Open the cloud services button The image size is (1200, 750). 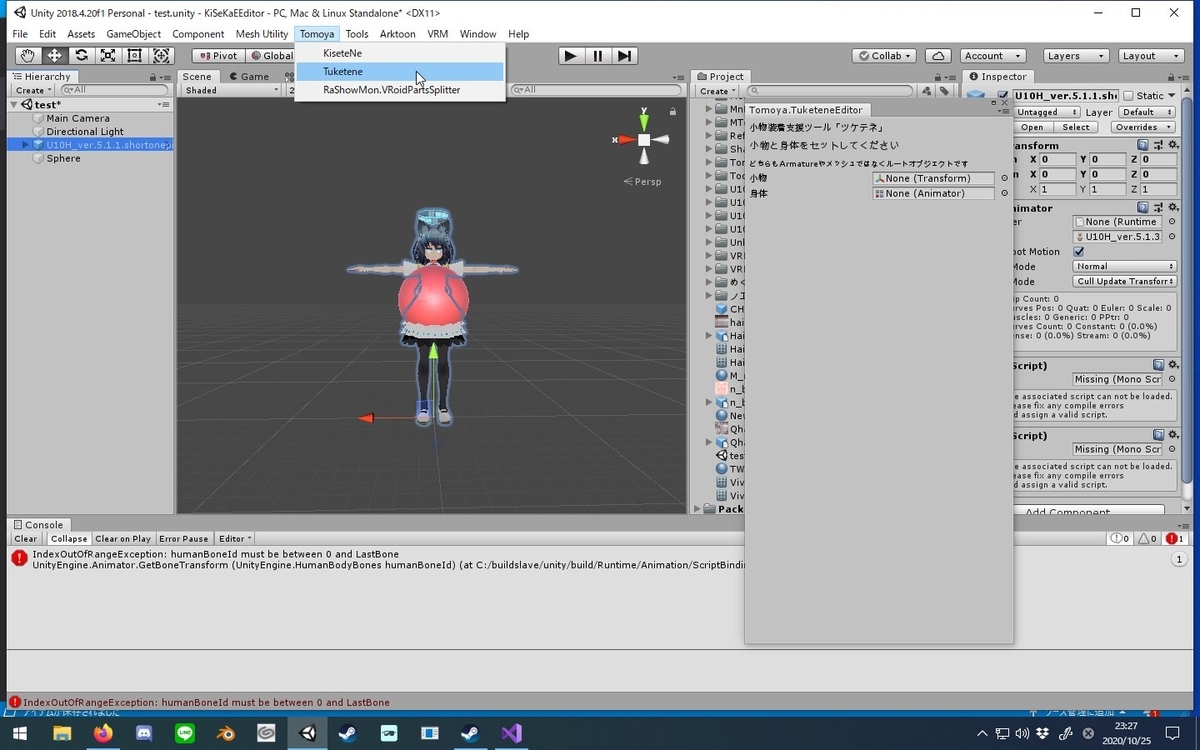click(938, 56)
